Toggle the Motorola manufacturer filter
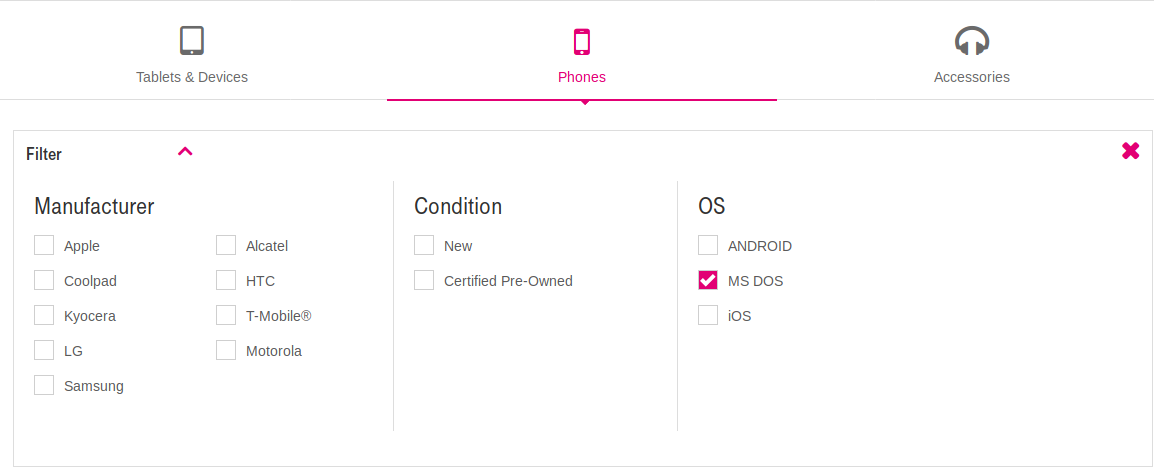Screen dimensions: 1154x470 pyautogui.click(x=226, y=350)
